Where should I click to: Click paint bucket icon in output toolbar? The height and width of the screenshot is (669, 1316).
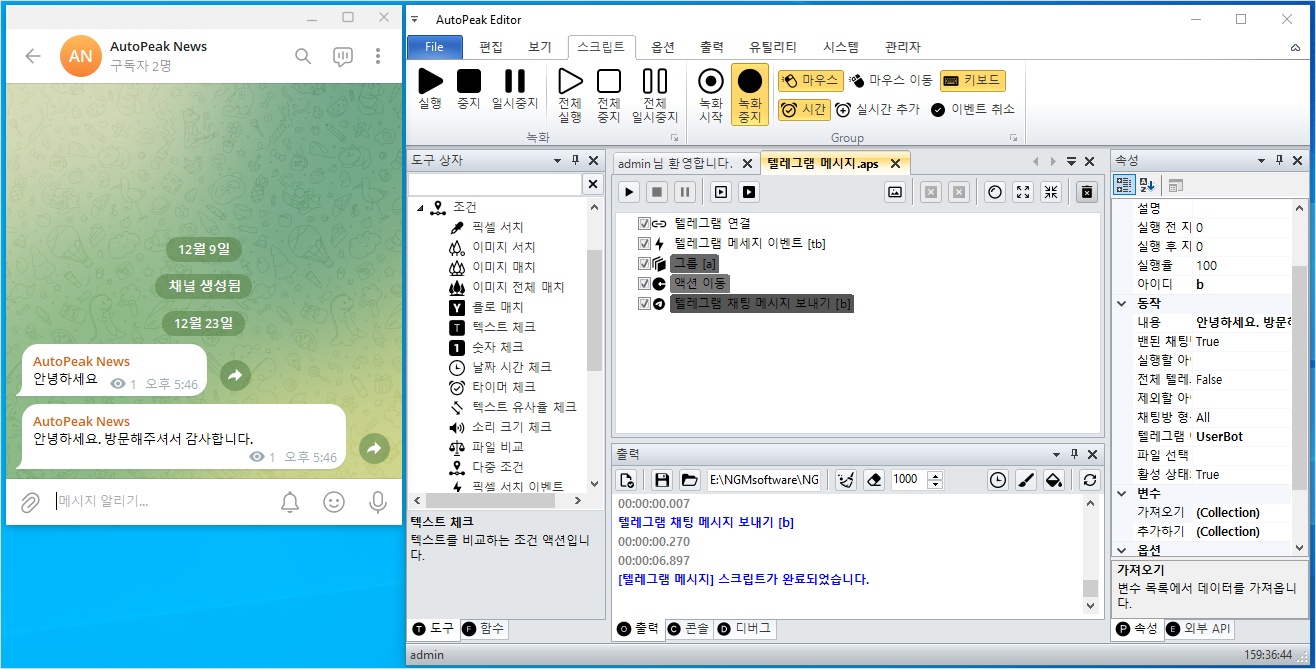tap(1054, 480)
